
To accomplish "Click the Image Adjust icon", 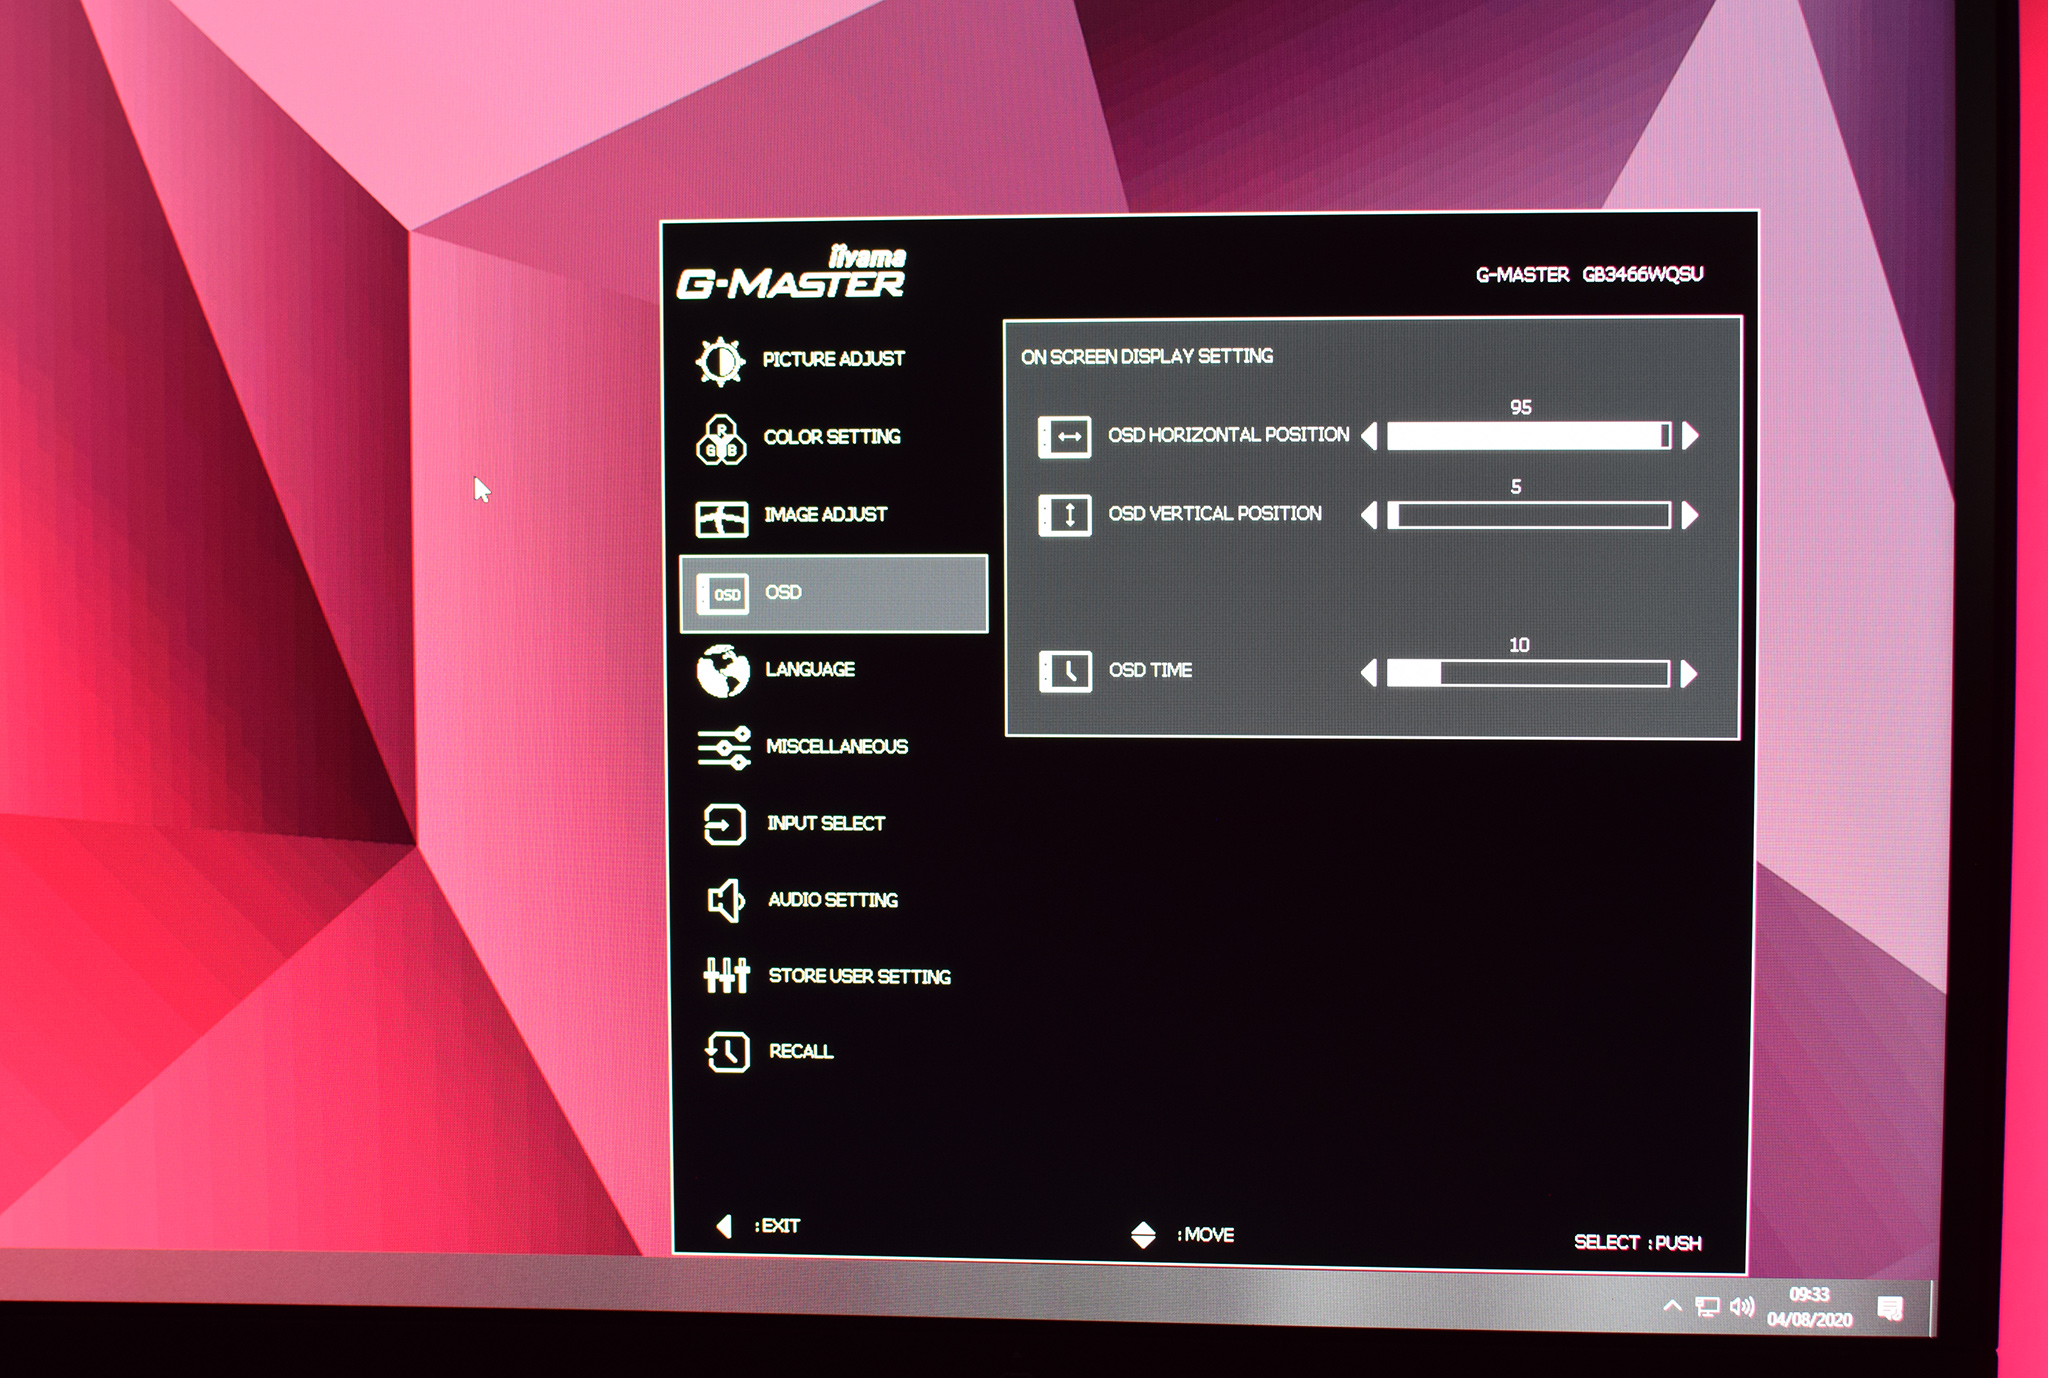I will tap(721, 518).
